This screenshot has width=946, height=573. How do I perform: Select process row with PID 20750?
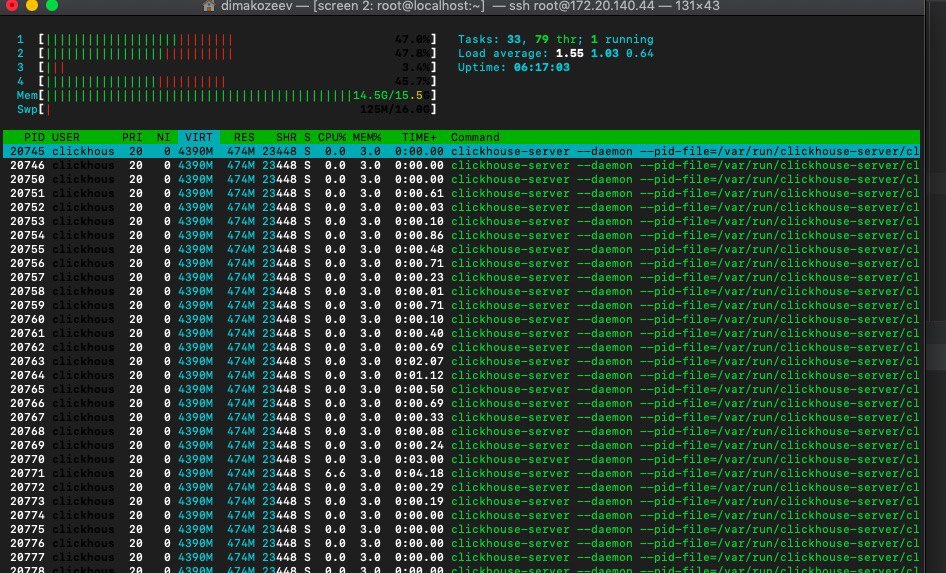pyautogui.click(x=462, y=179)
